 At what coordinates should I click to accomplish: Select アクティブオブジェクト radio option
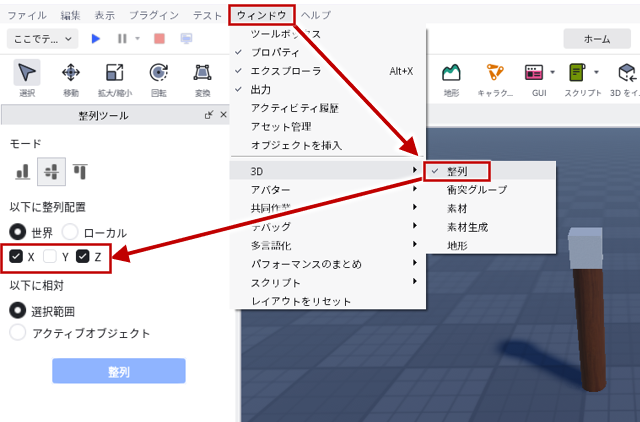[x=18, y=332]
